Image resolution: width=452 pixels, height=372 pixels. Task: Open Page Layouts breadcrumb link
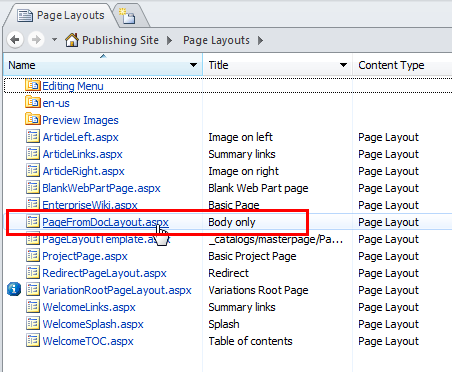coord(216,40)
